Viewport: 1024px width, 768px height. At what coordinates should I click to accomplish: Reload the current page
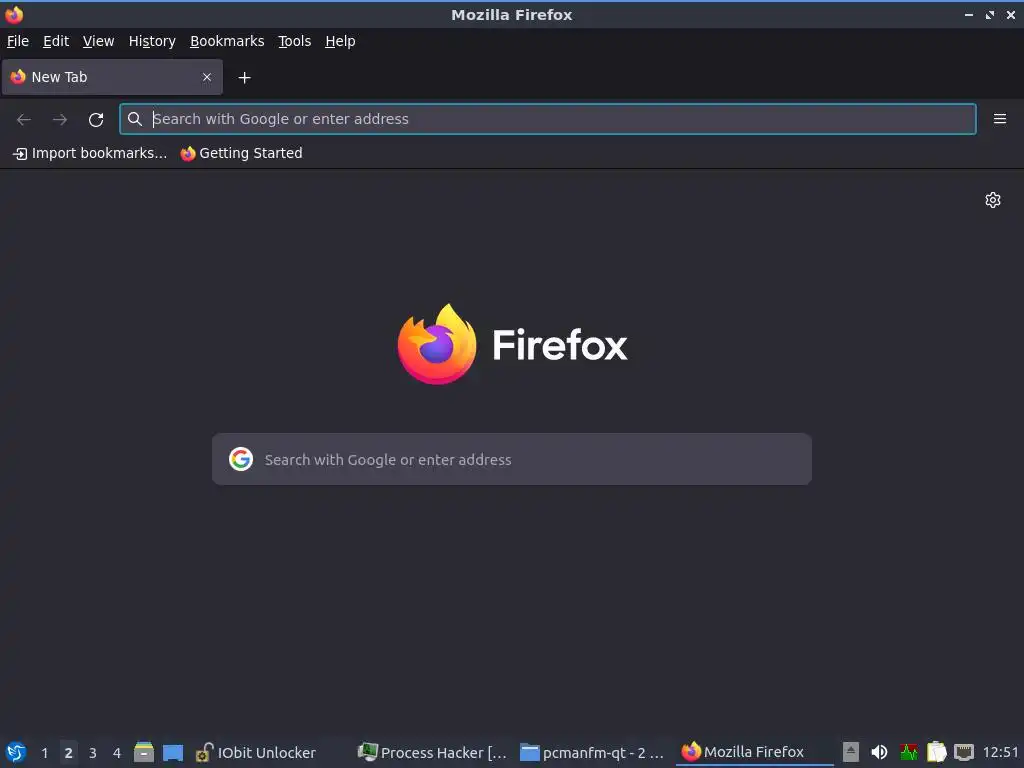pos(96,120)
